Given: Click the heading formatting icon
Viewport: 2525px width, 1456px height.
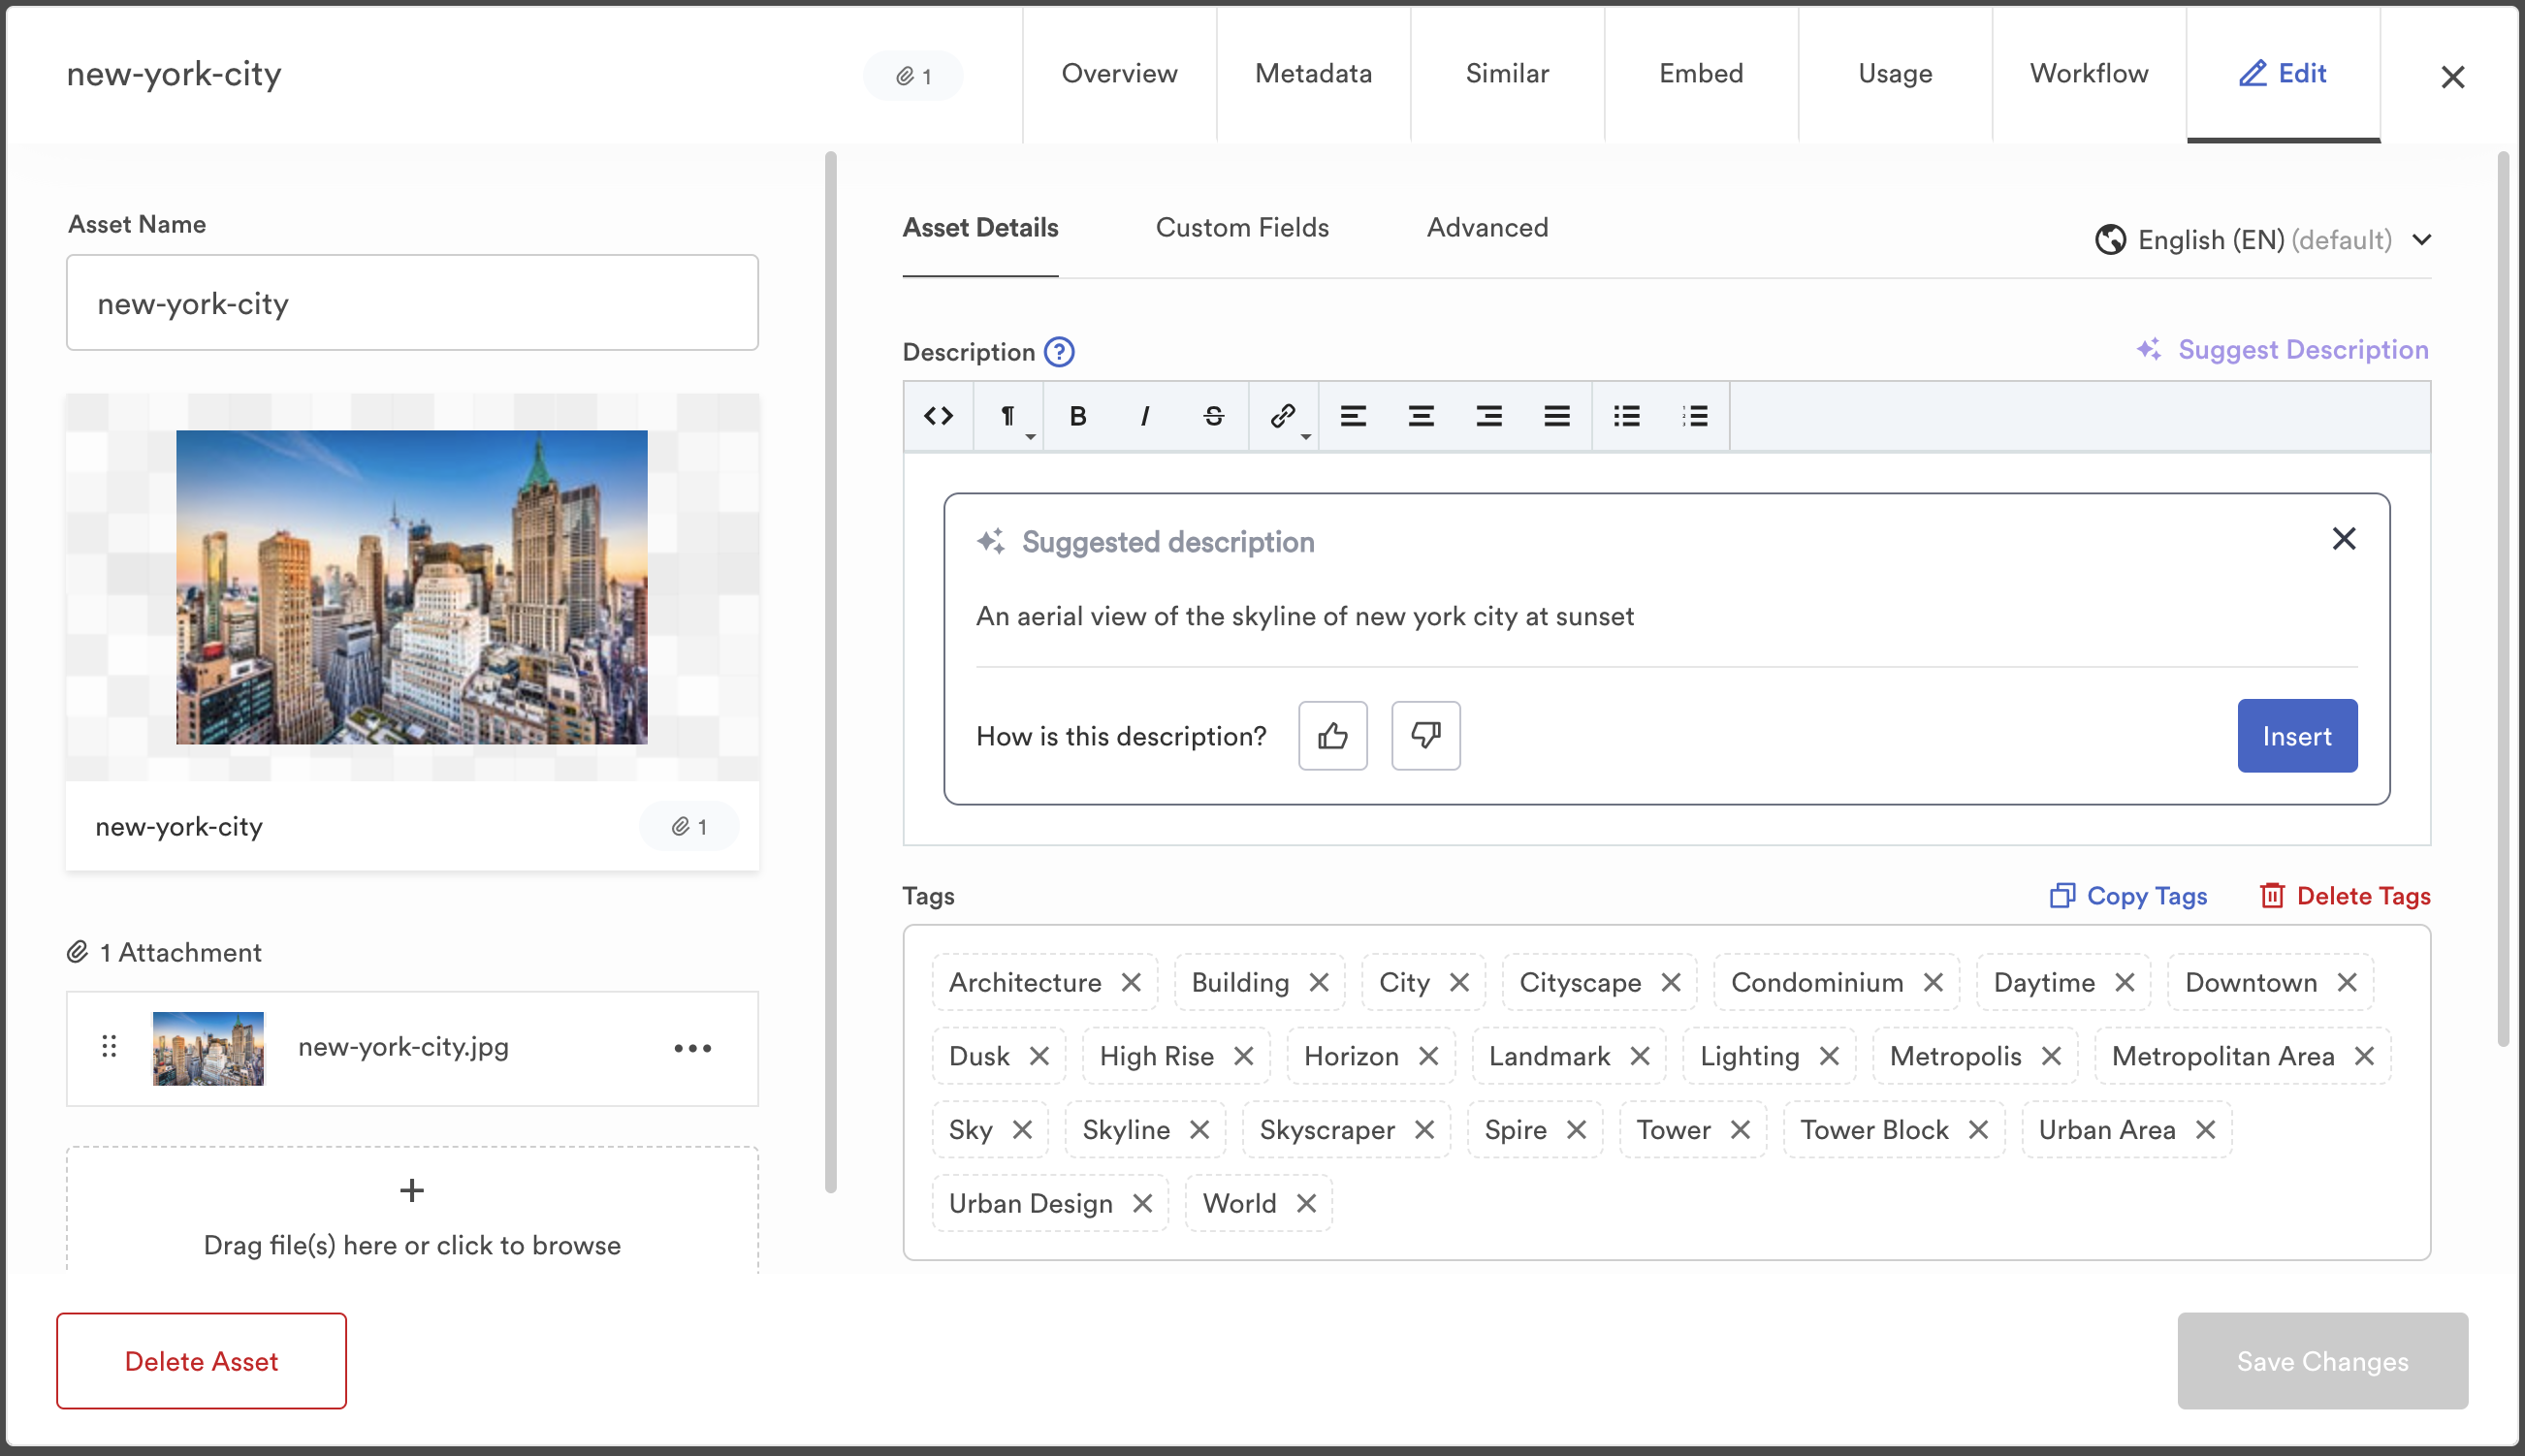Looking at the screenshot, I should 1007,416.
